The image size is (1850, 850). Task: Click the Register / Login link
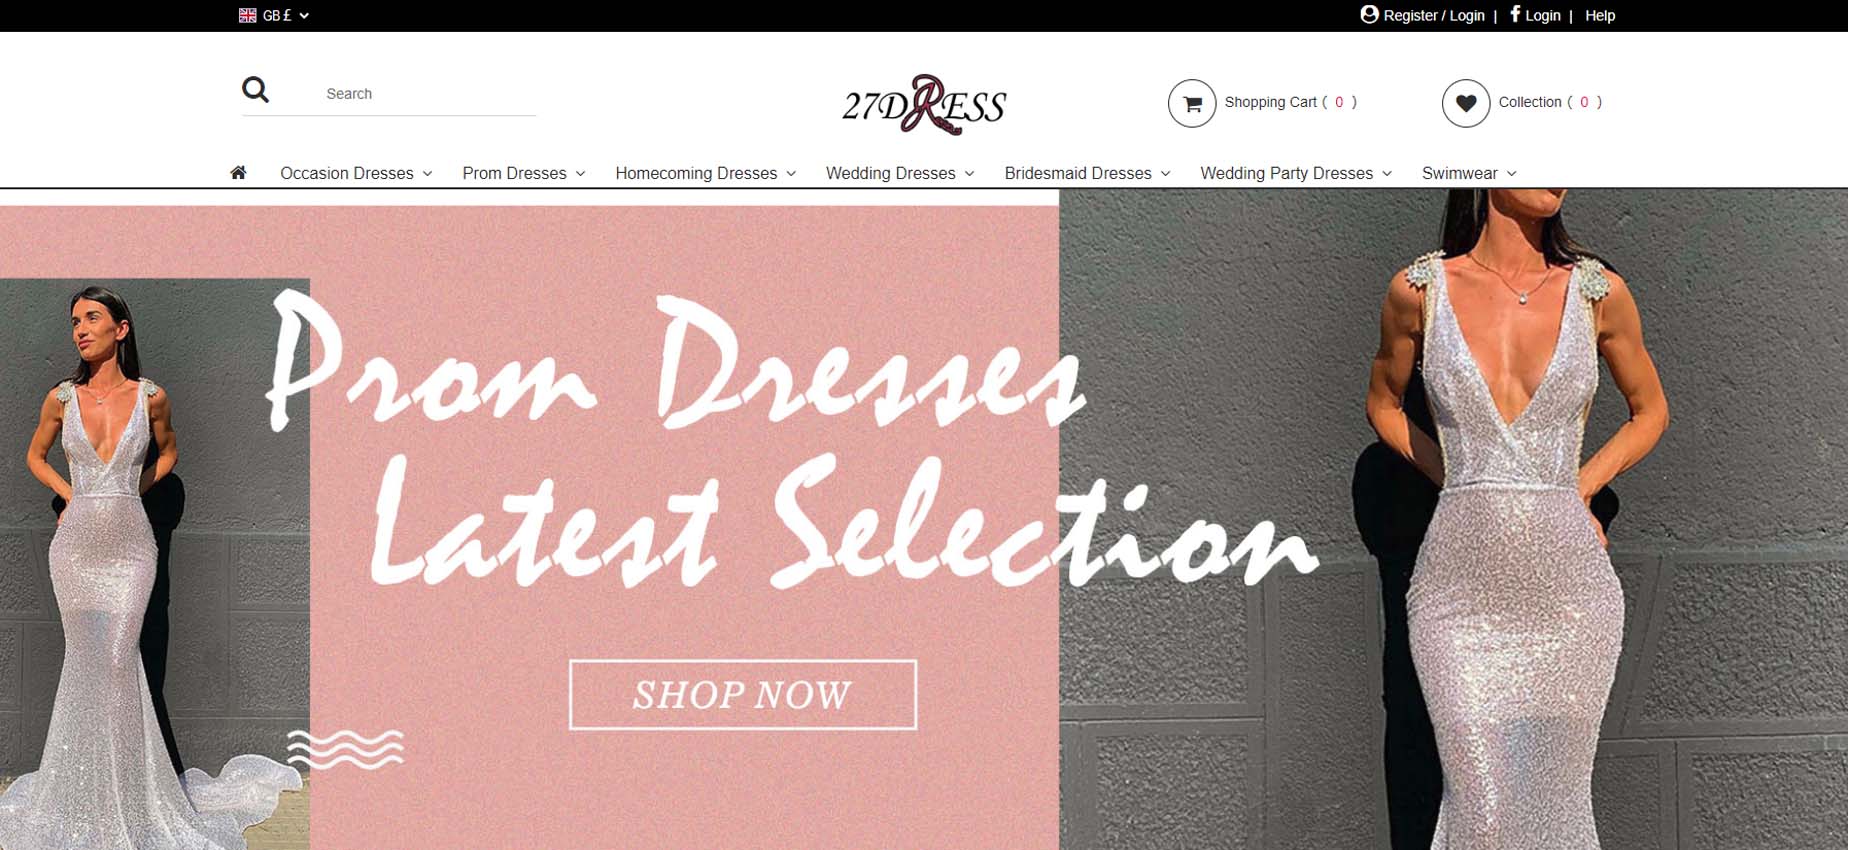1433,15
